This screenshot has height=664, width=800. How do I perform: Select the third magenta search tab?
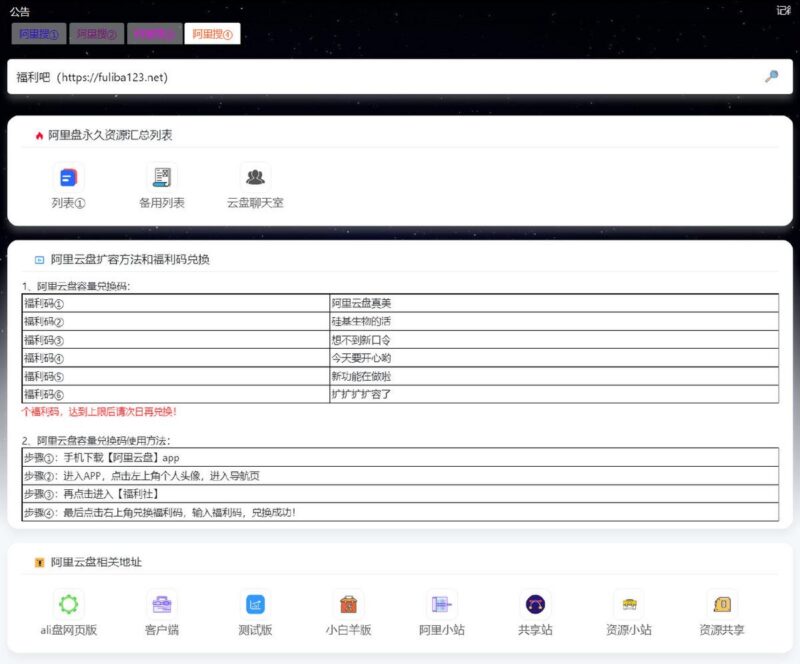[155, 34]
